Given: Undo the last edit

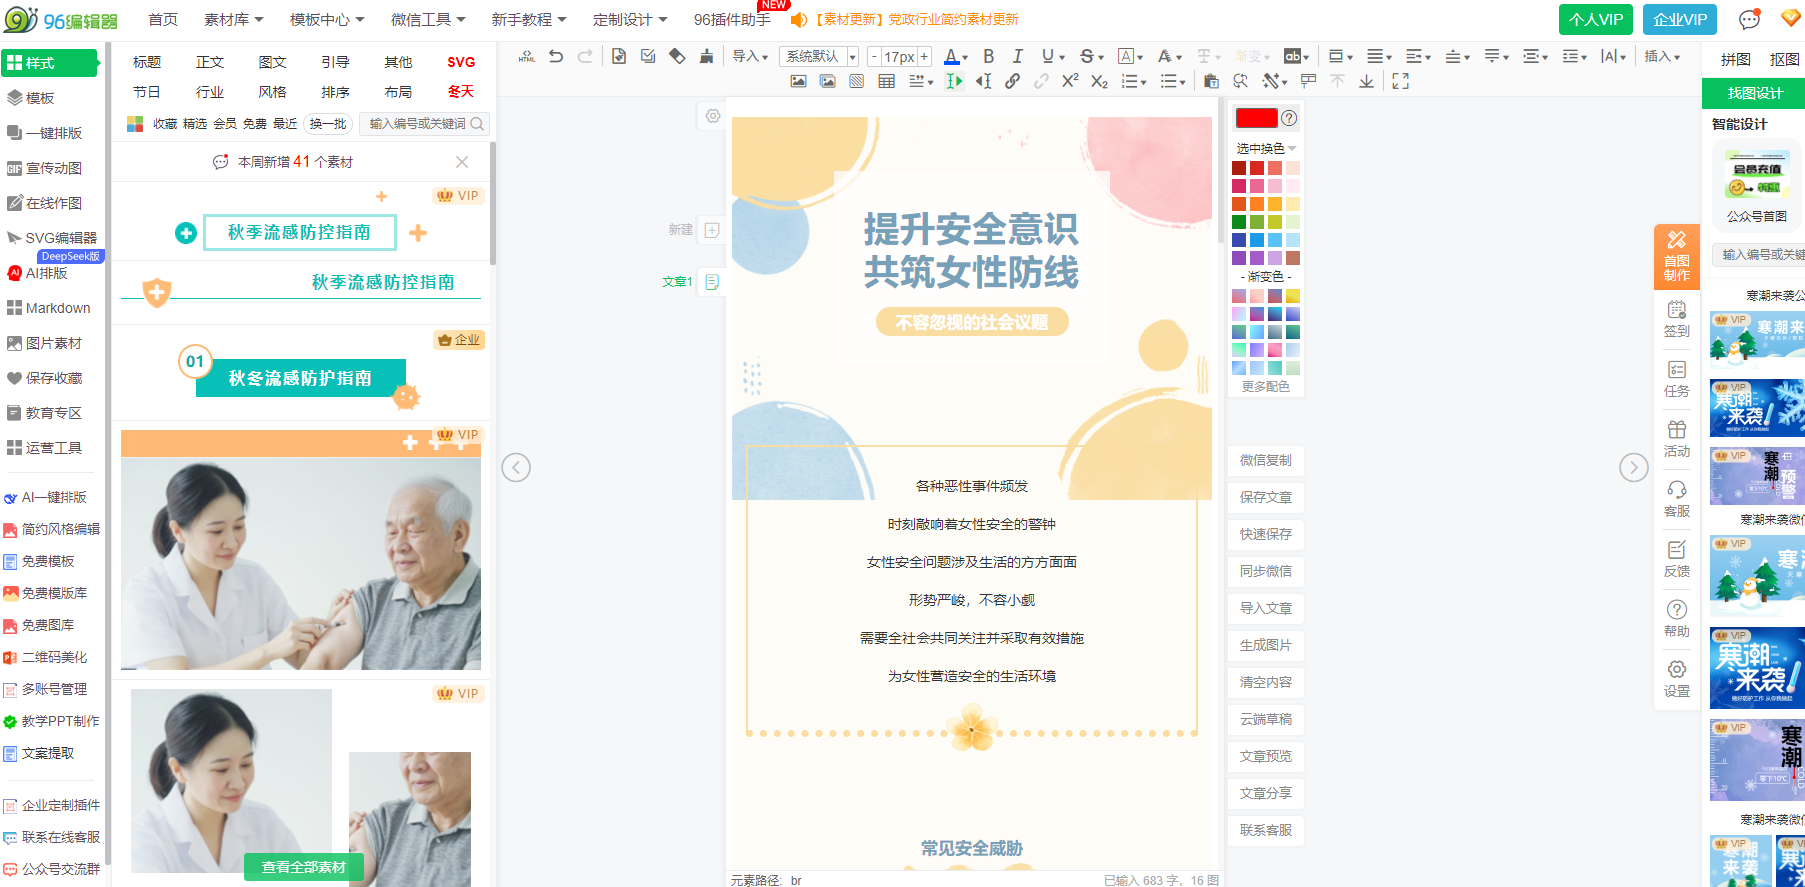Looking at the screenshot, I should click(x=556, y=57).
